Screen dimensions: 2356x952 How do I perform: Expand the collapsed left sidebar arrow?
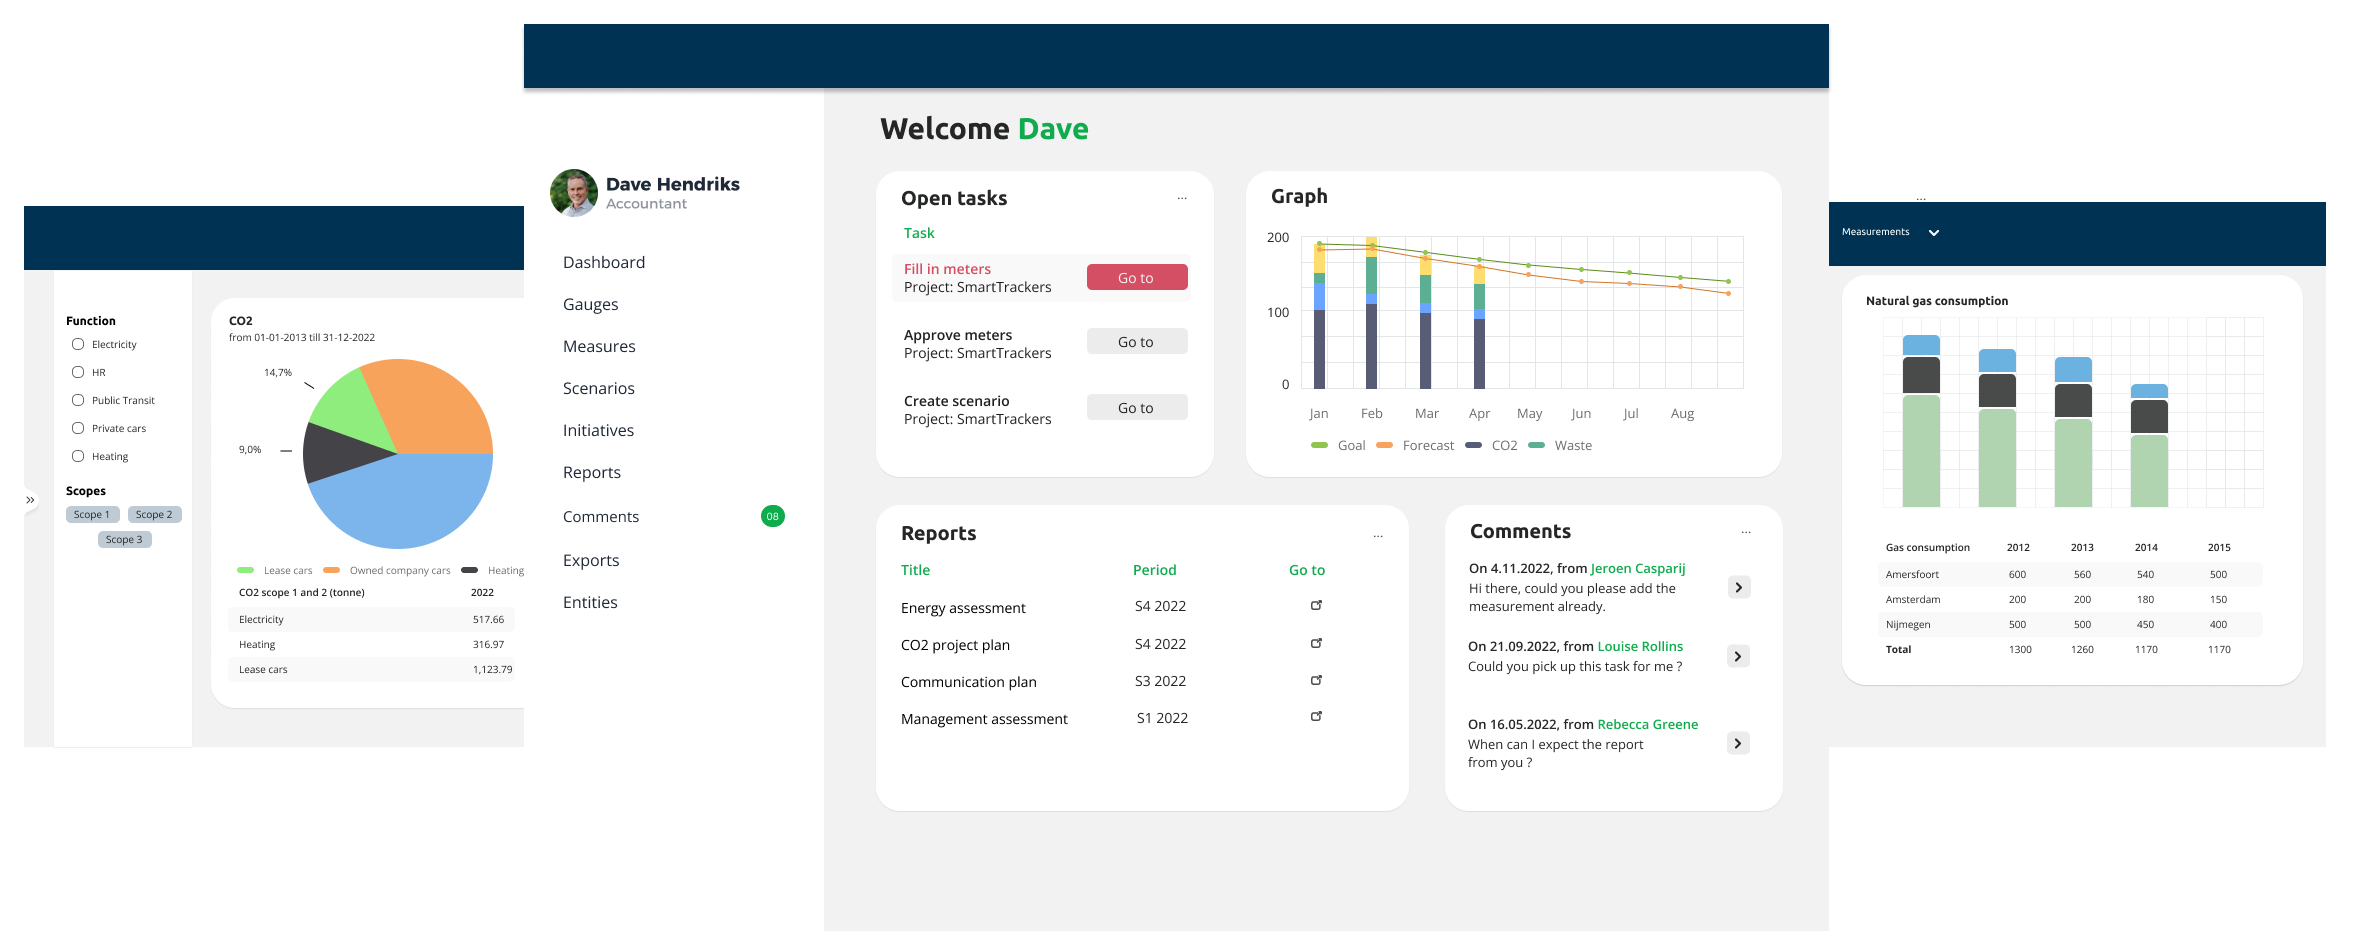click(x=31, y=500)
